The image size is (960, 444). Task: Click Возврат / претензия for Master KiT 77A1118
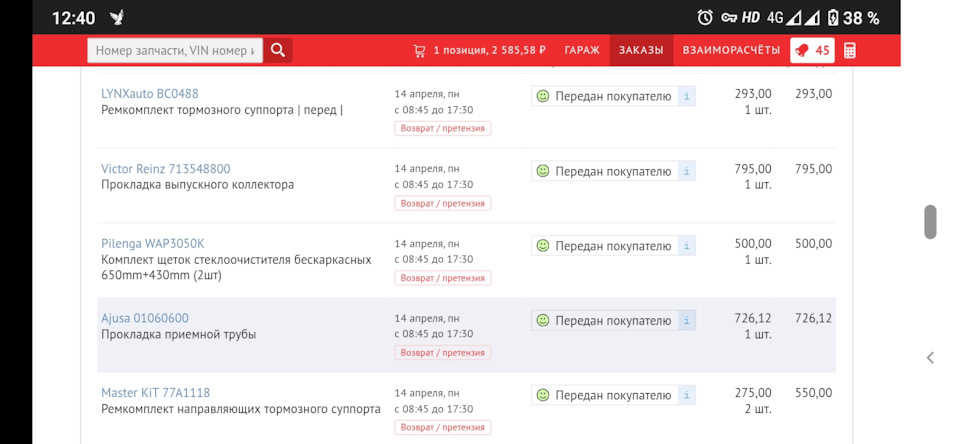pyautogui.click(x=443, y=427)
